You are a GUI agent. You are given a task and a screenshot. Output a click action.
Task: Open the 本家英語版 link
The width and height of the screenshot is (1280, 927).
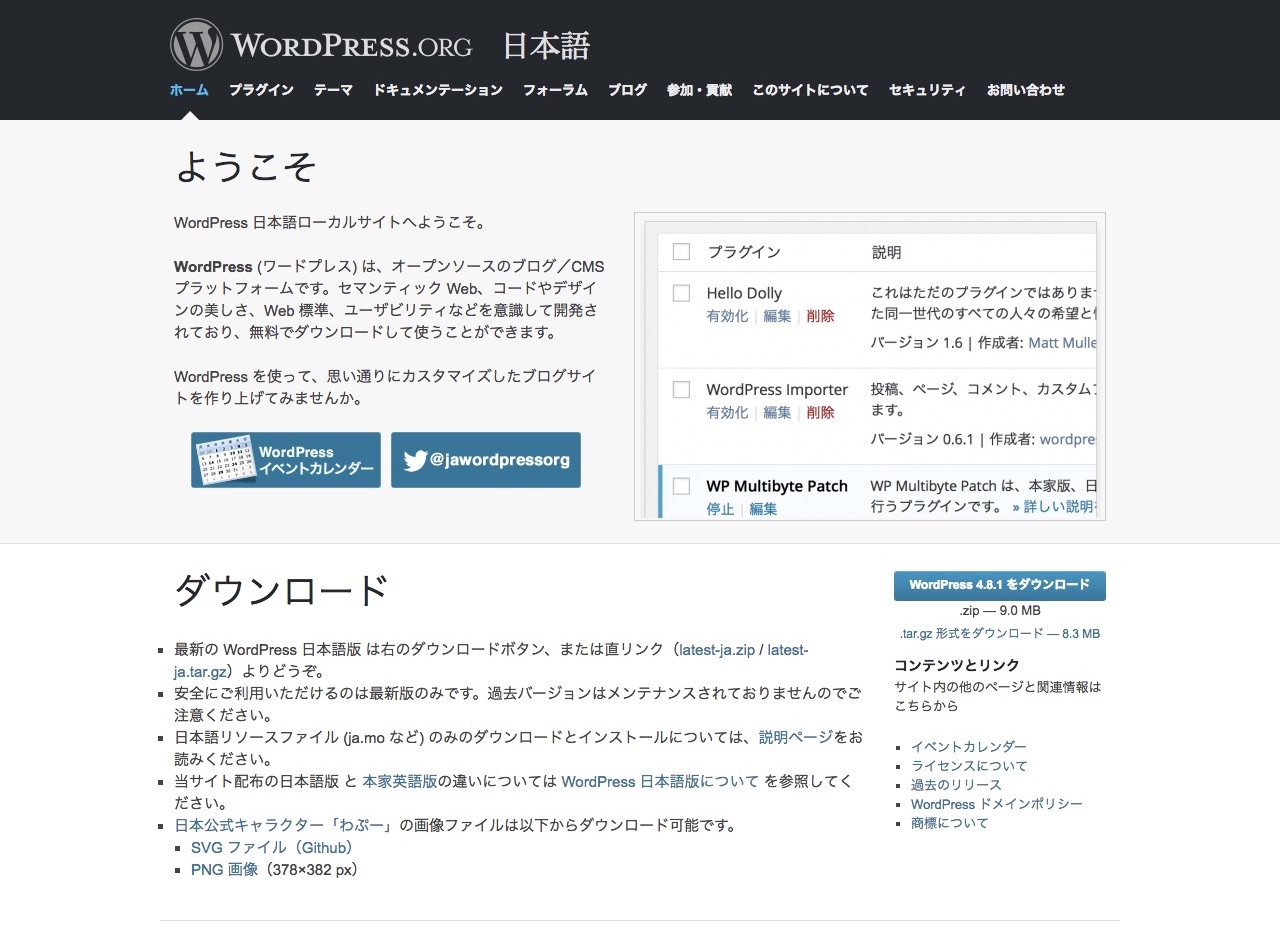coord(400,781)
